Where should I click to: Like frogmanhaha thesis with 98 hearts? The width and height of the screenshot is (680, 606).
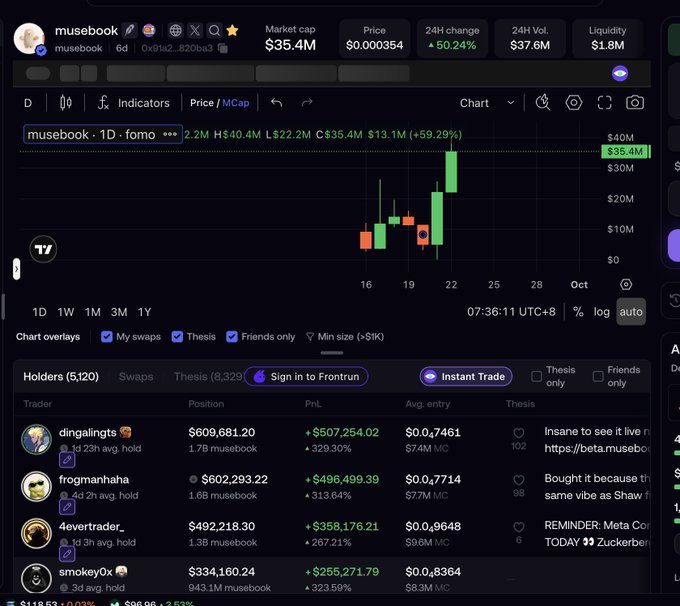[519, 480]
